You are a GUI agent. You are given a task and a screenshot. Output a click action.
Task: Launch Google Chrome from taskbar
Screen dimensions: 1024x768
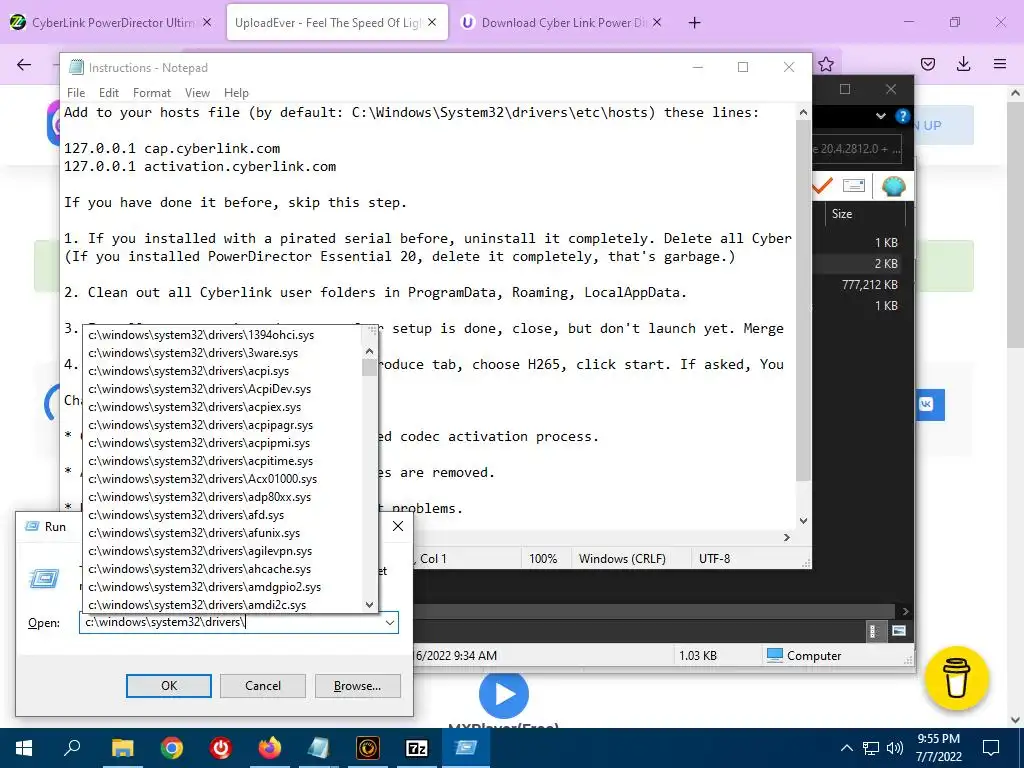click(x=172, y=748)
